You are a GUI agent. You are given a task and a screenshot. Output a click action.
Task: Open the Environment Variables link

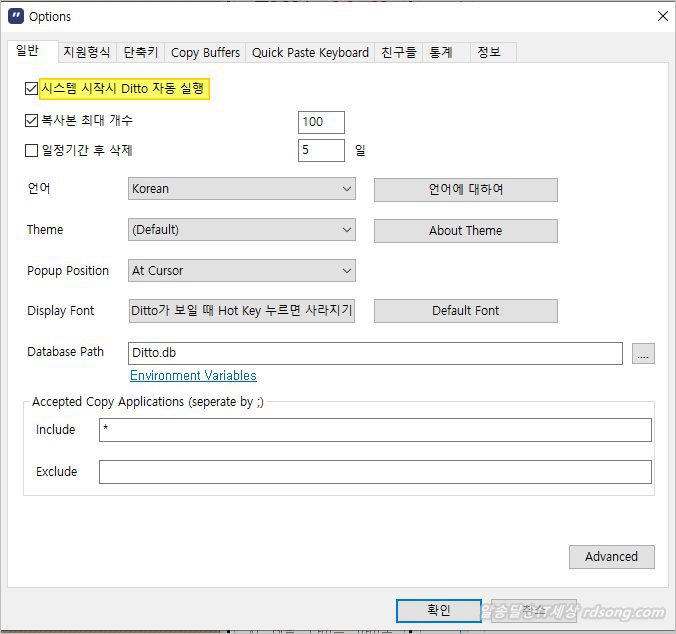pos(193,376)
